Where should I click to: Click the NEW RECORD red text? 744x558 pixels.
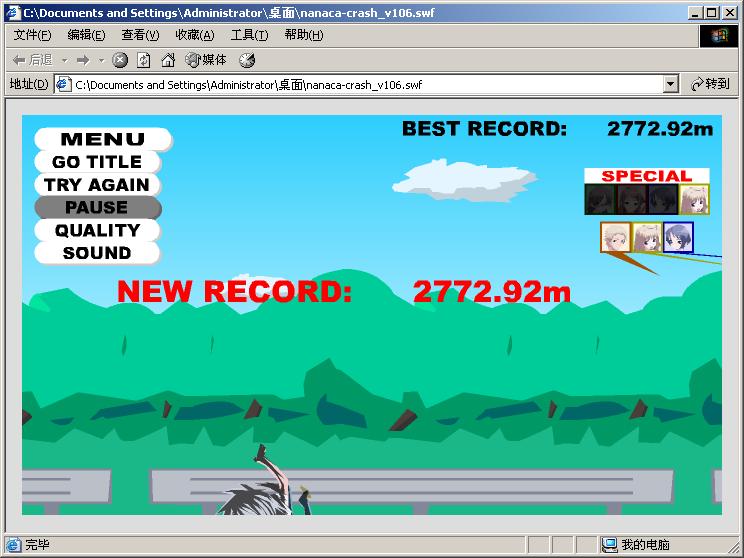[234, 291]
